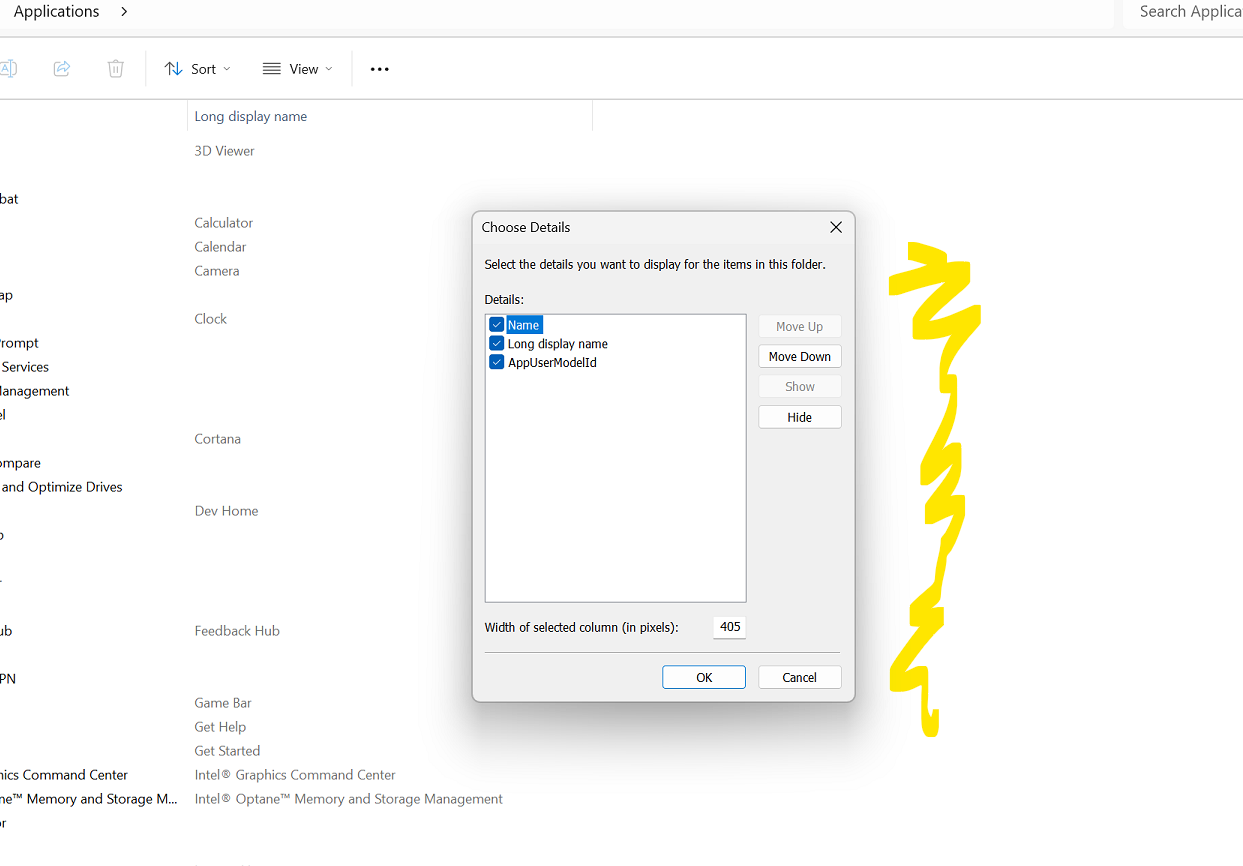Click the Search Applications box
Screen dimensions: 1243x866
1192,12
